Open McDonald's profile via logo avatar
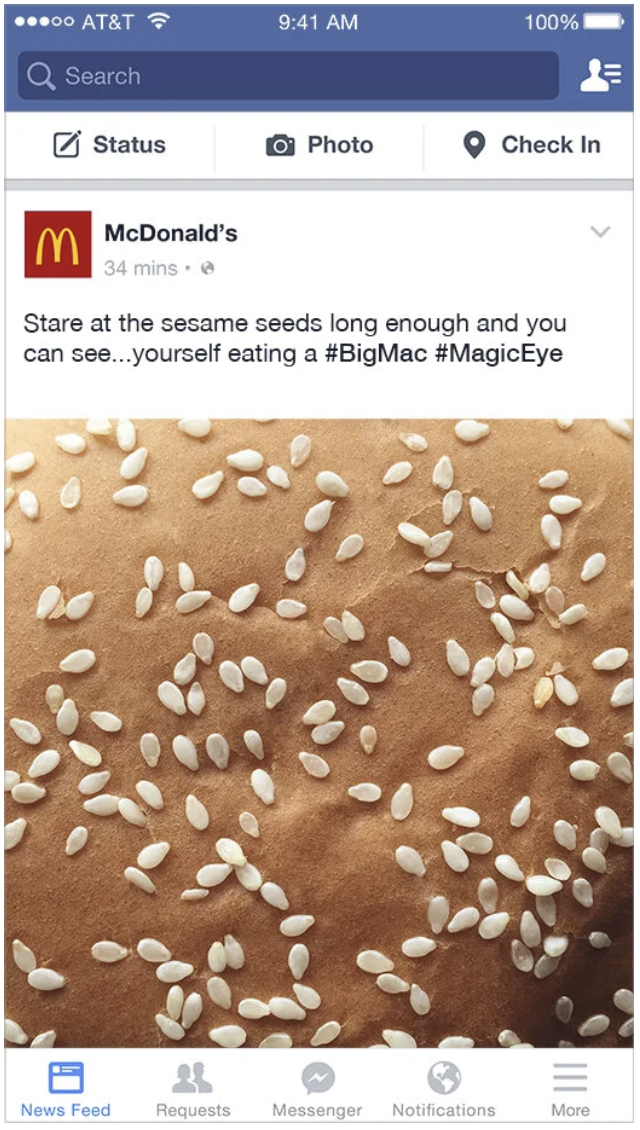 tap(58, 244)
